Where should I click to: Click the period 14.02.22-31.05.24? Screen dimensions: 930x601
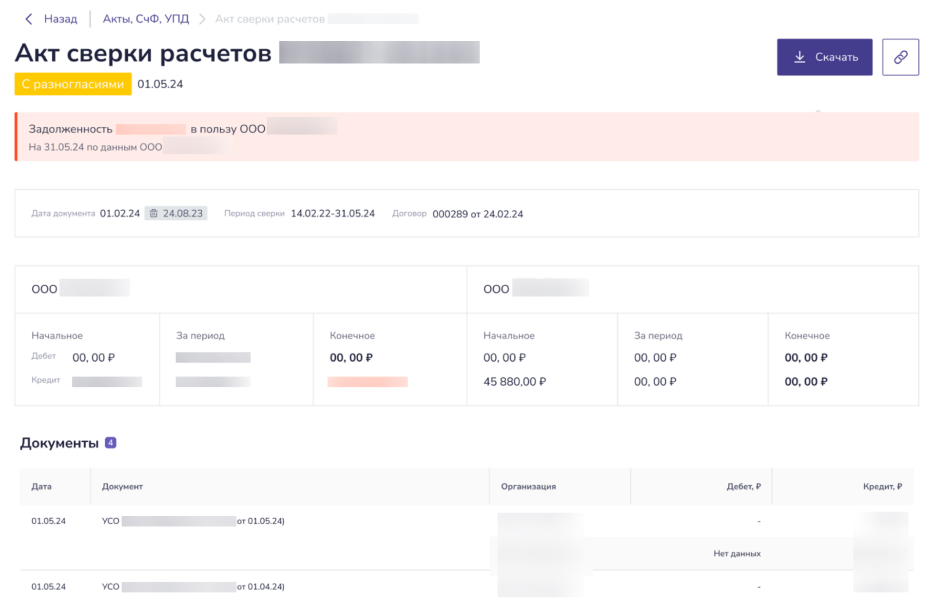coord(332,214)
